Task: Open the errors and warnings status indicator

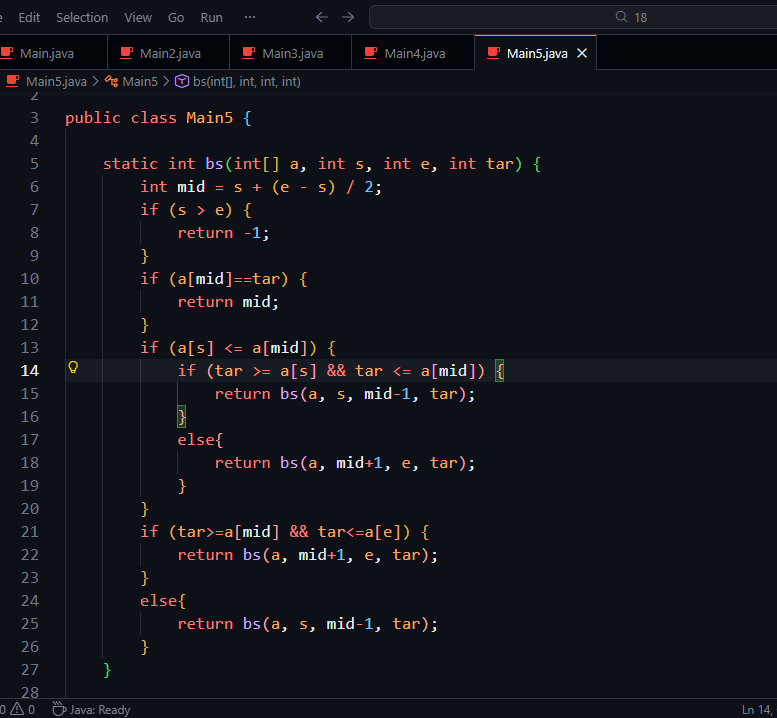Action: click(18, 710)
